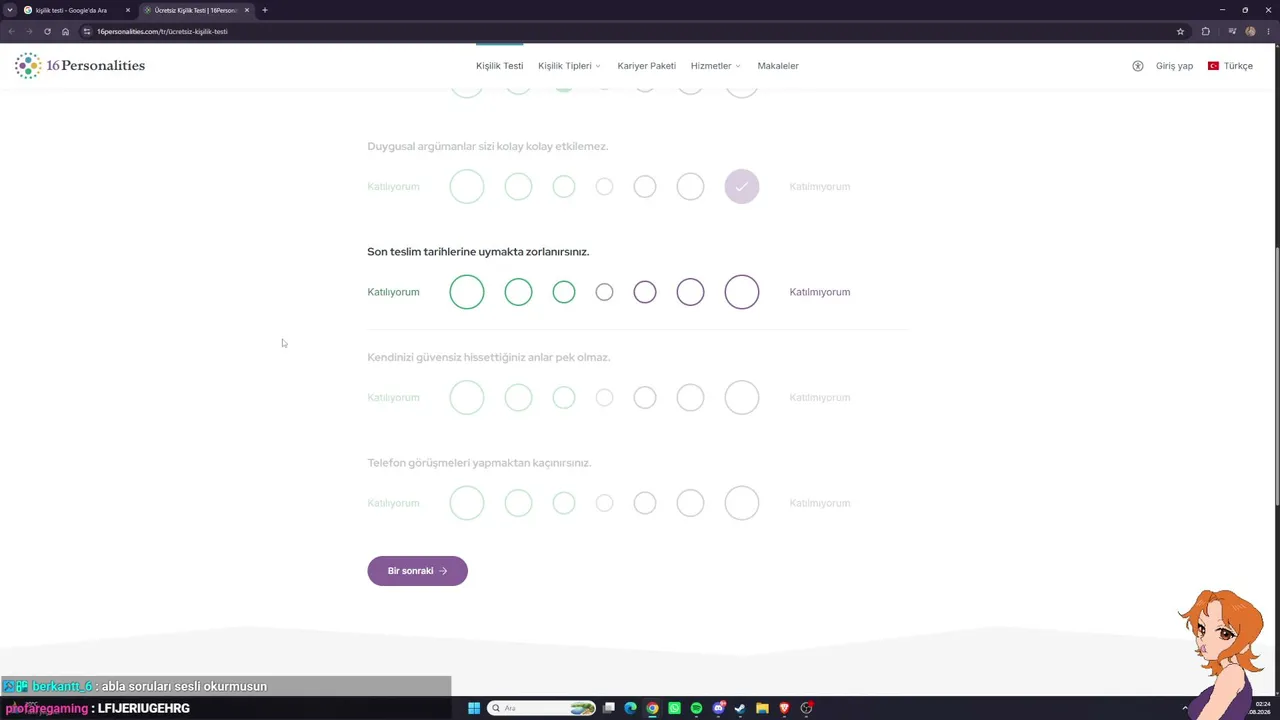Choose strongest disagree for 'Kendinizi güvensiz' question
This screenshot has height=720, width=1280.
742,398
